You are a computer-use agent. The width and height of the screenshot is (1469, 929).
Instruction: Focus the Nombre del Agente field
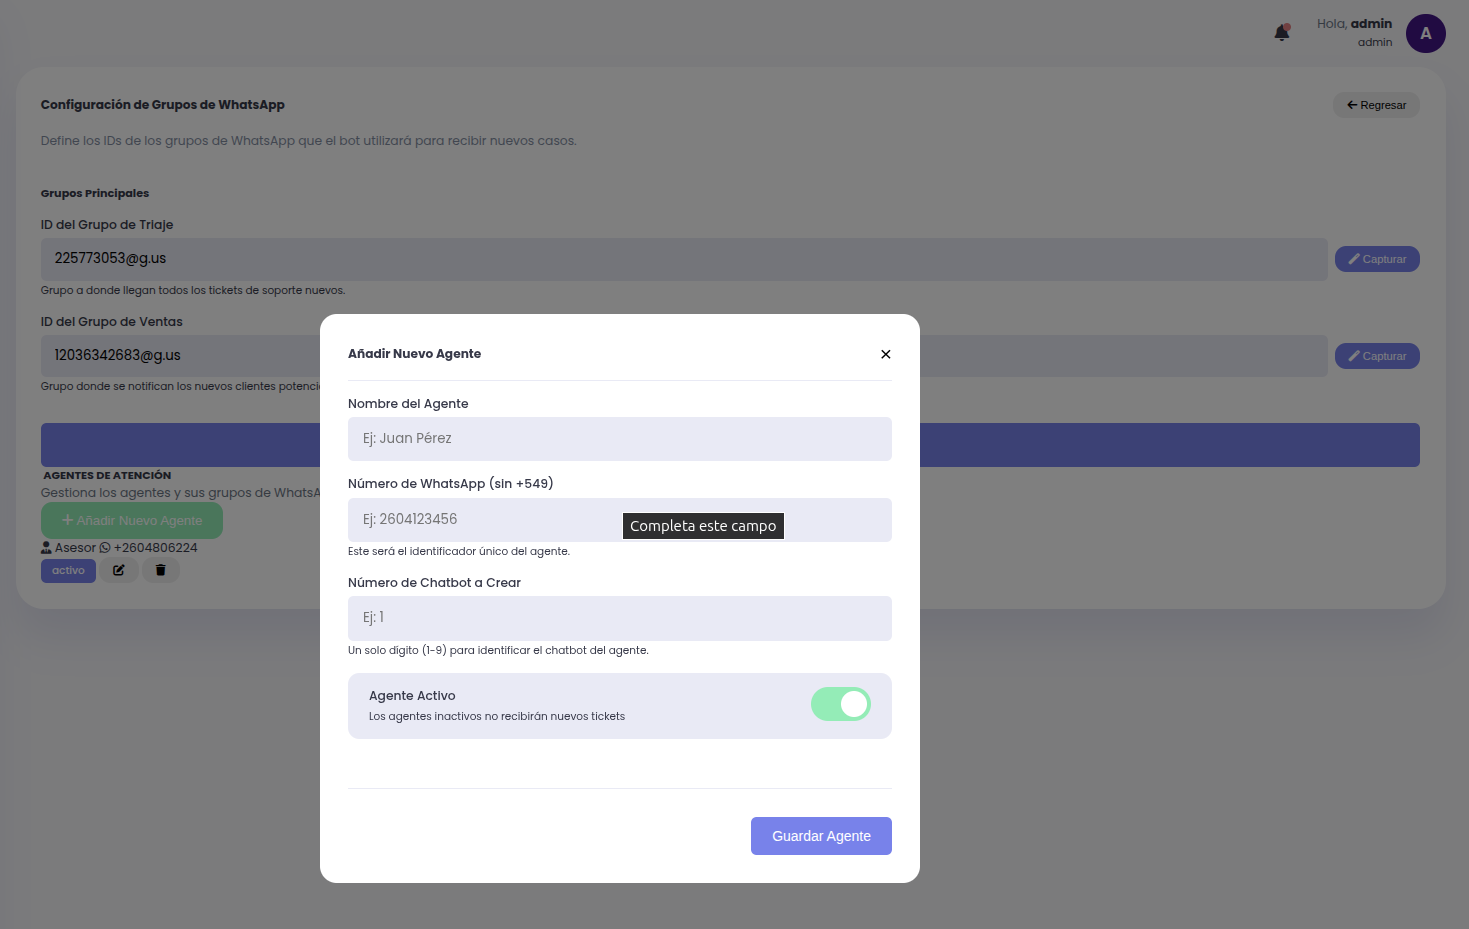point(619,439)
